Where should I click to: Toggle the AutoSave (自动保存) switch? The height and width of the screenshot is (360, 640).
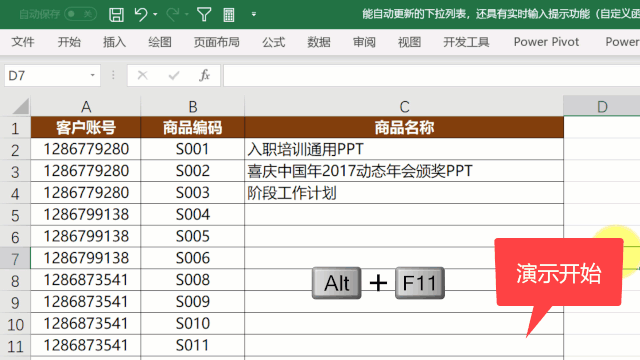(80, 14)
